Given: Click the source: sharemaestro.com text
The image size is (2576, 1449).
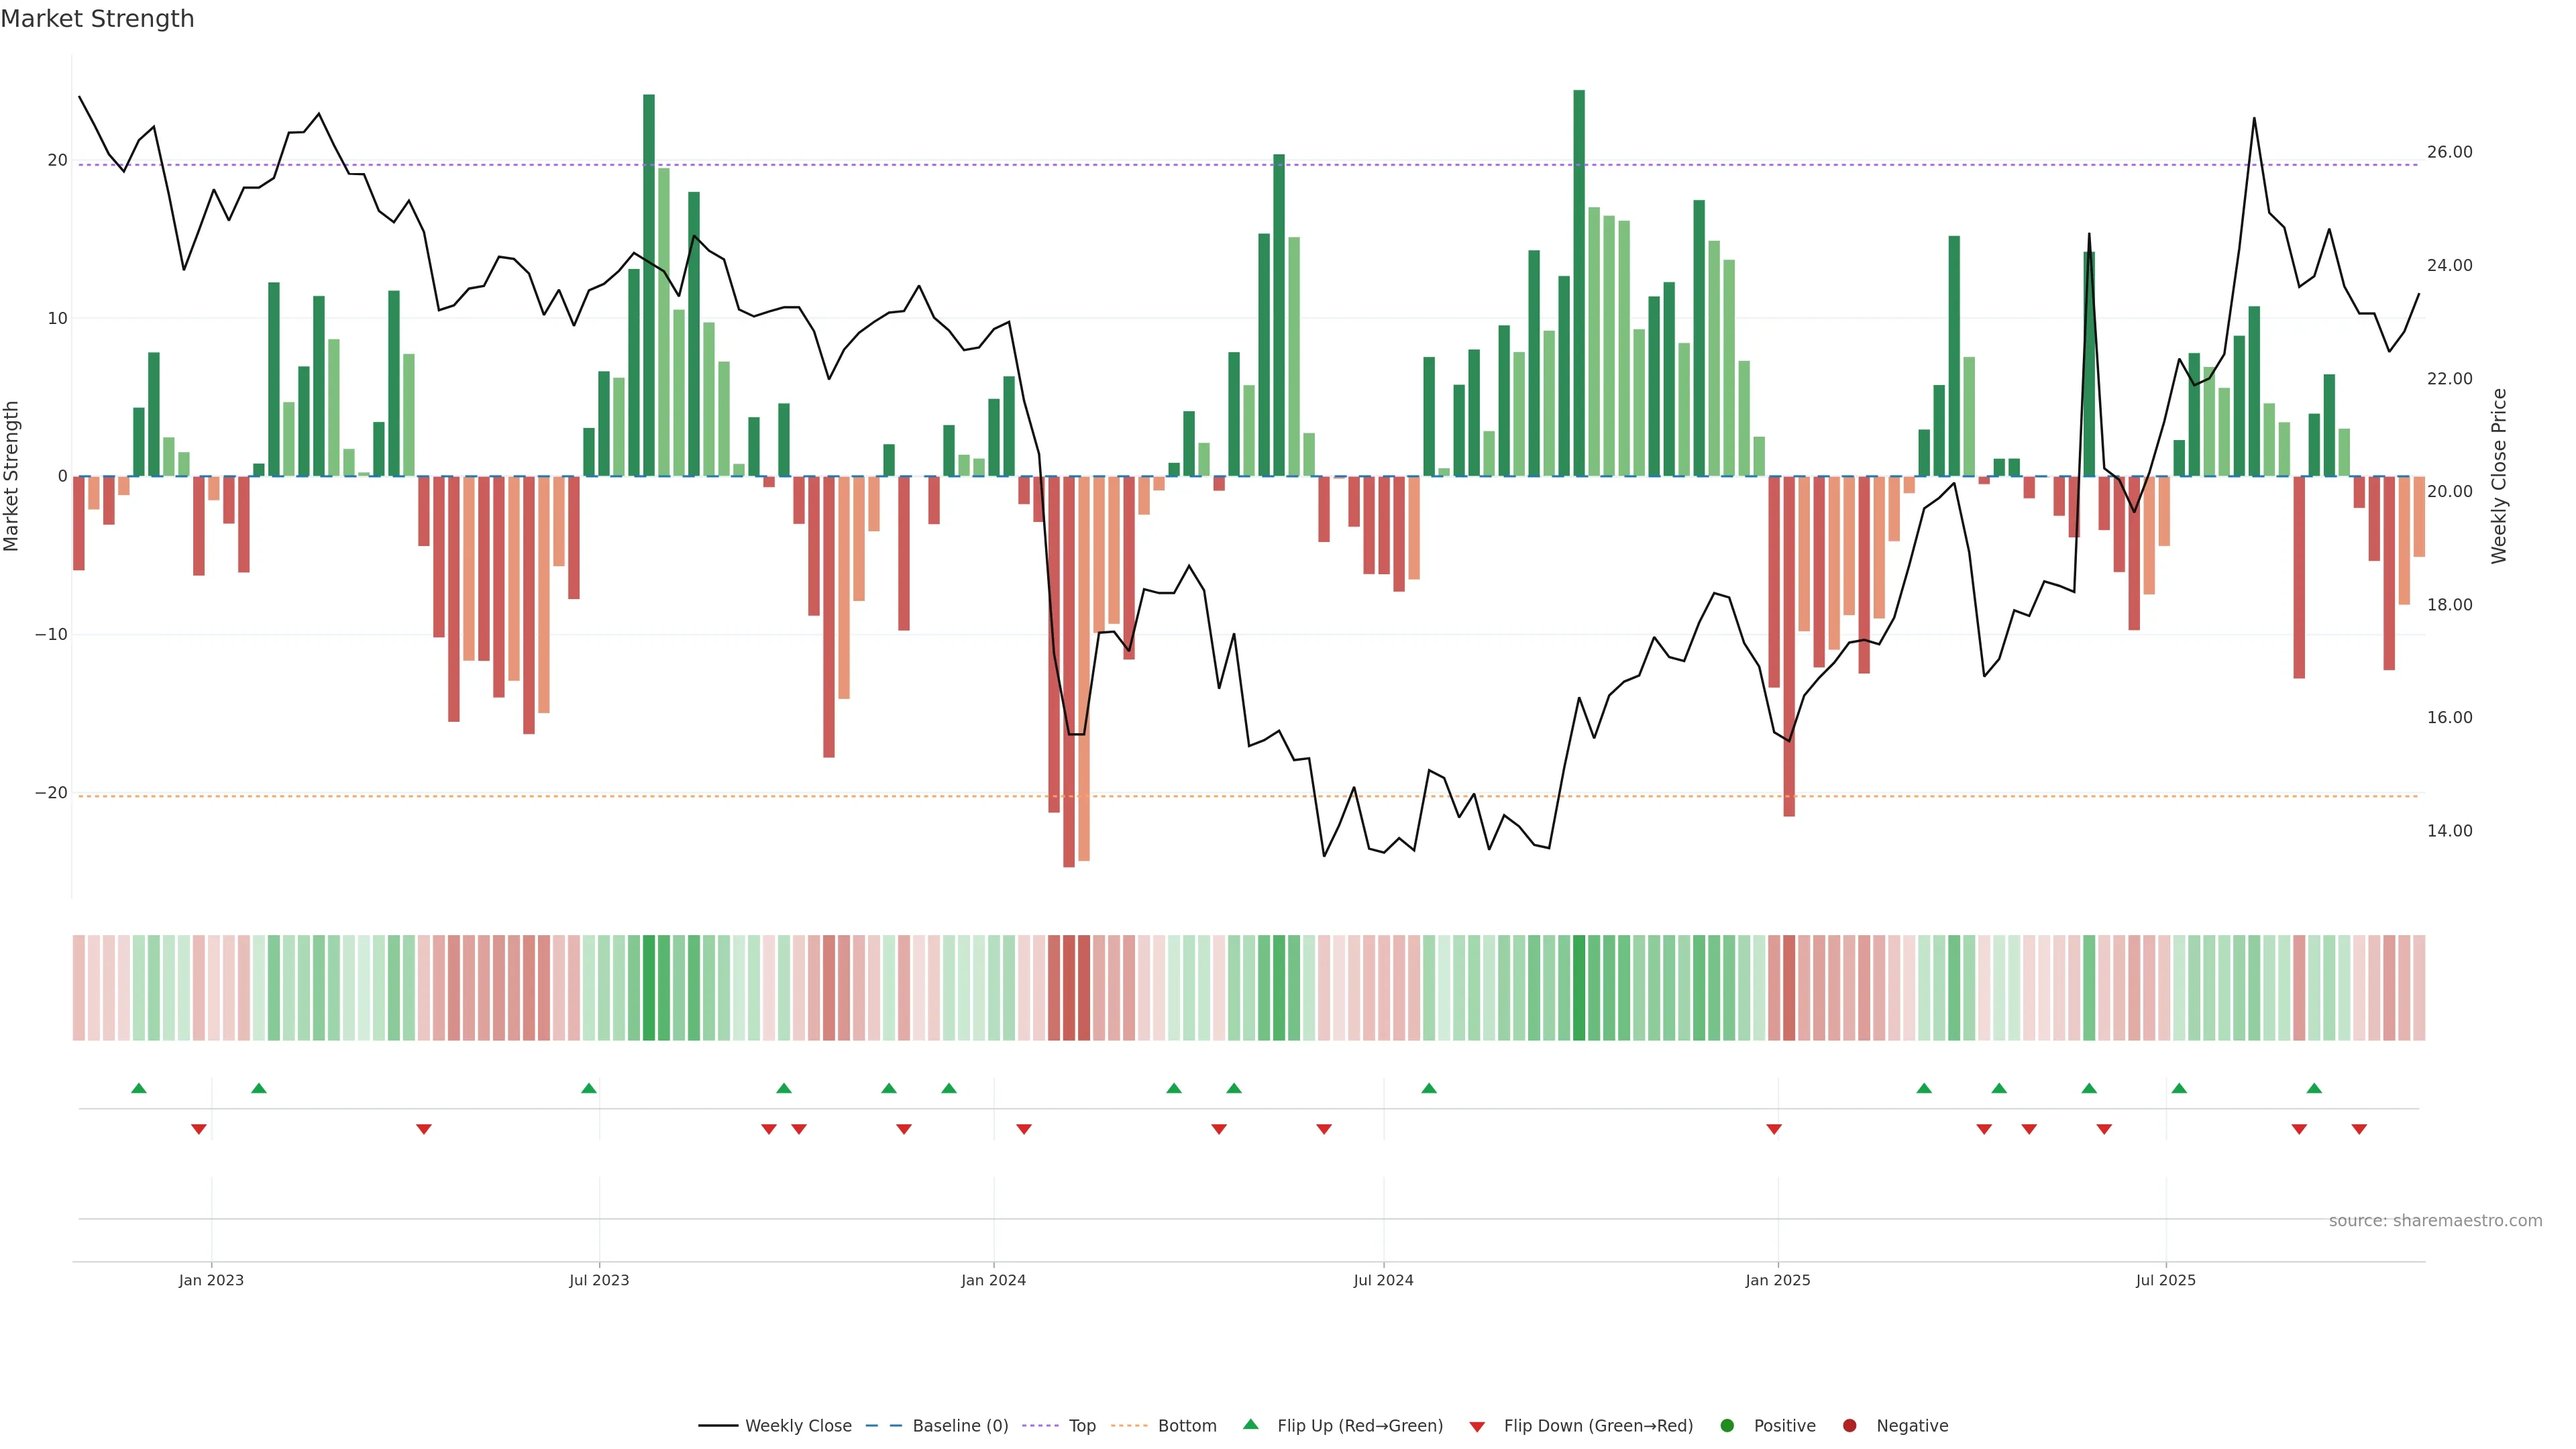Looking at the screenshot, I should coord(2435,1220).
